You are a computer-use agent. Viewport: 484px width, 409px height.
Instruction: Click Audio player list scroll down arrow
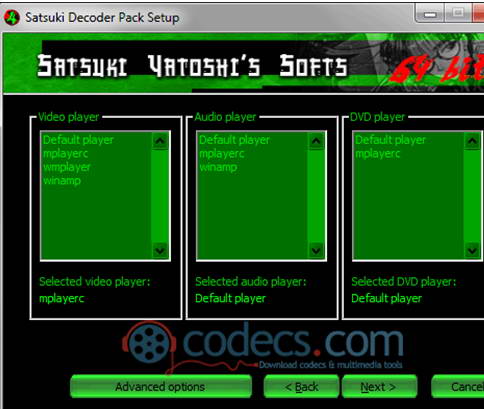(316, 251)
